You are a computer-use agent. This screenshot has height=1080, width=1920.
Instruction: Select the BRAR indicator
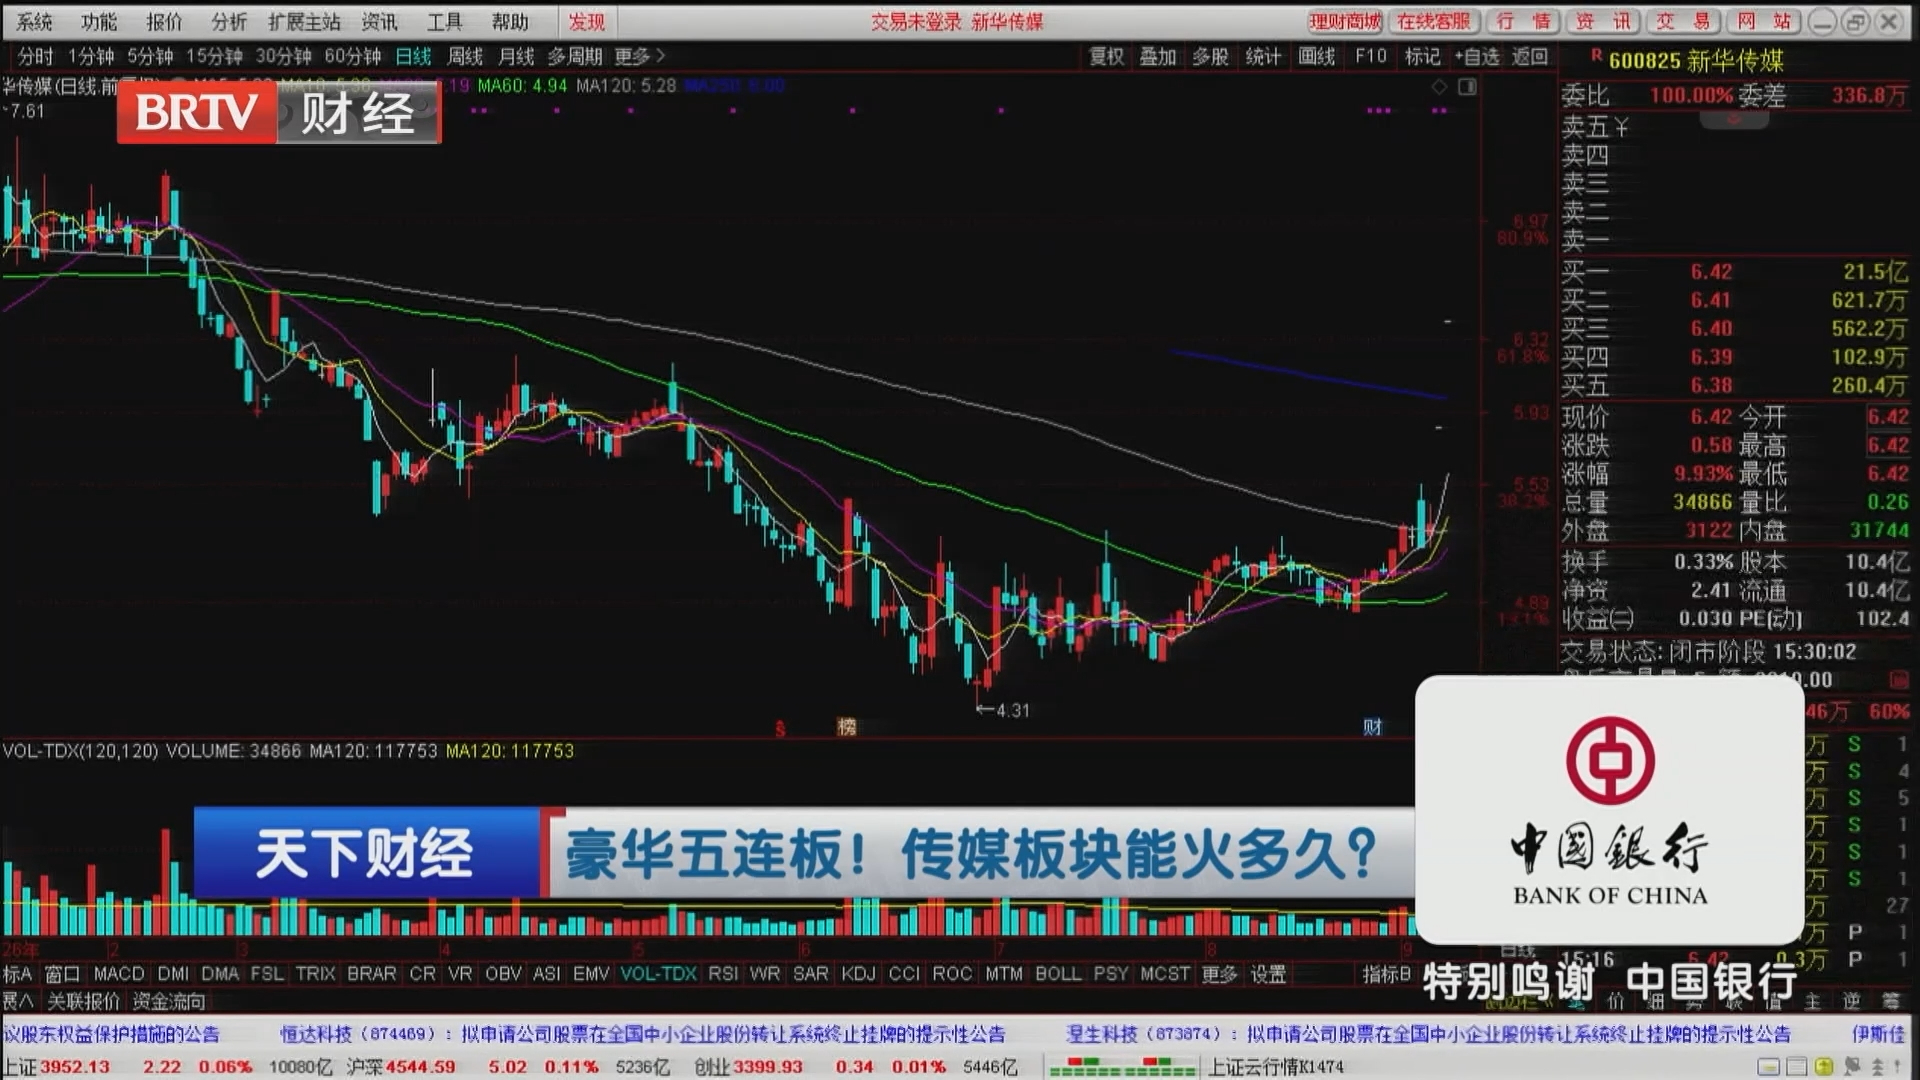(x=371, y=974)
